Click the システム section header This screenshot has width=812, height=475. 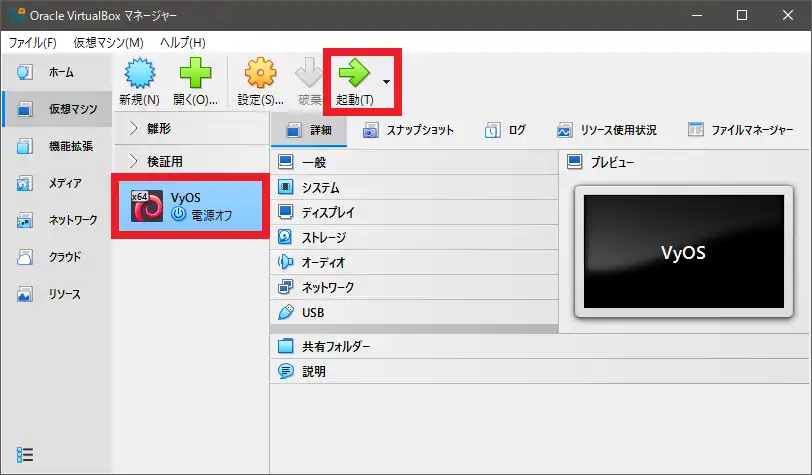click(414, 187)
